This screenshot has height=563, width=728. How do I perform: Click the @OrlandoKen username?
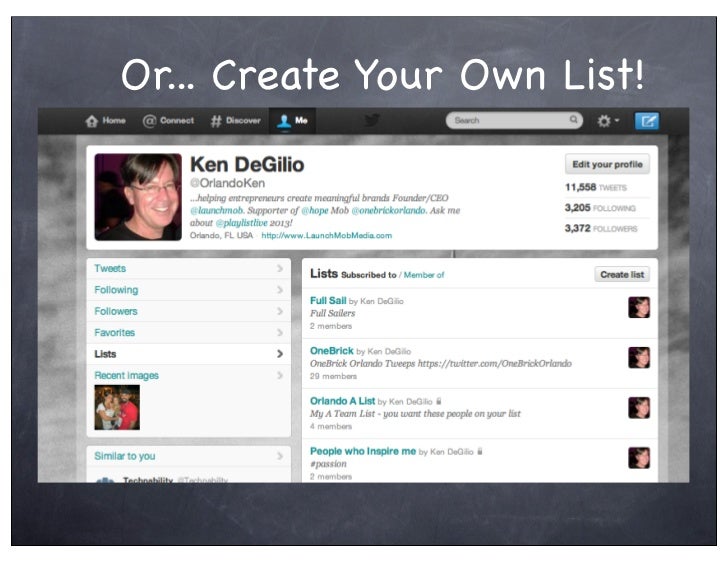[228, 183]
